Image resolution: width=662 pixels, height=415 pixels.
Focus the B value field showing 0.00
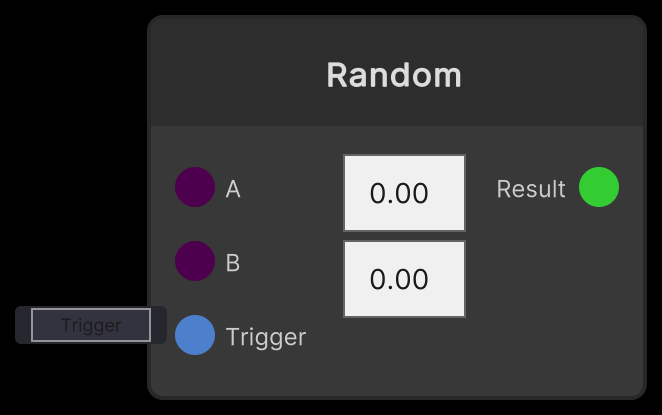(404, 279)
